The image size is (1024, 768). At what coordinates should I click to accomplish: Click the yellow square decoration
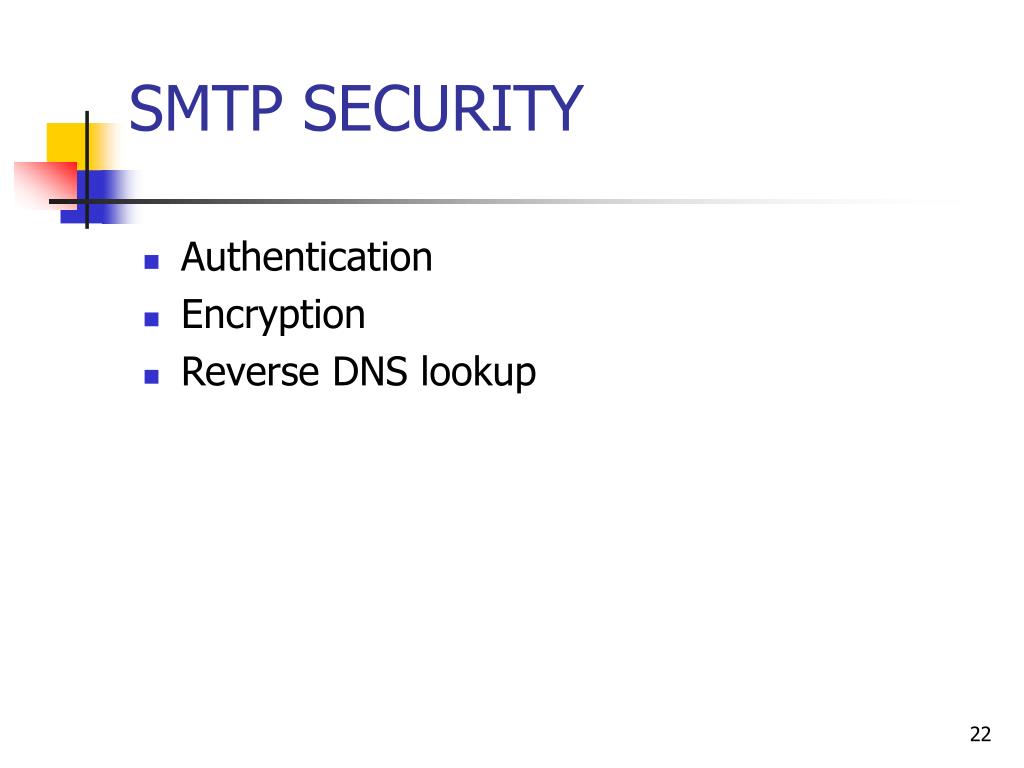(69, 146)
